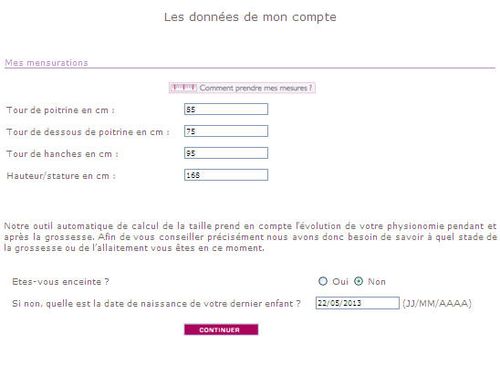
Task: Click the 'Hauteur/stature en cm' label
Action: click(61, 176)
